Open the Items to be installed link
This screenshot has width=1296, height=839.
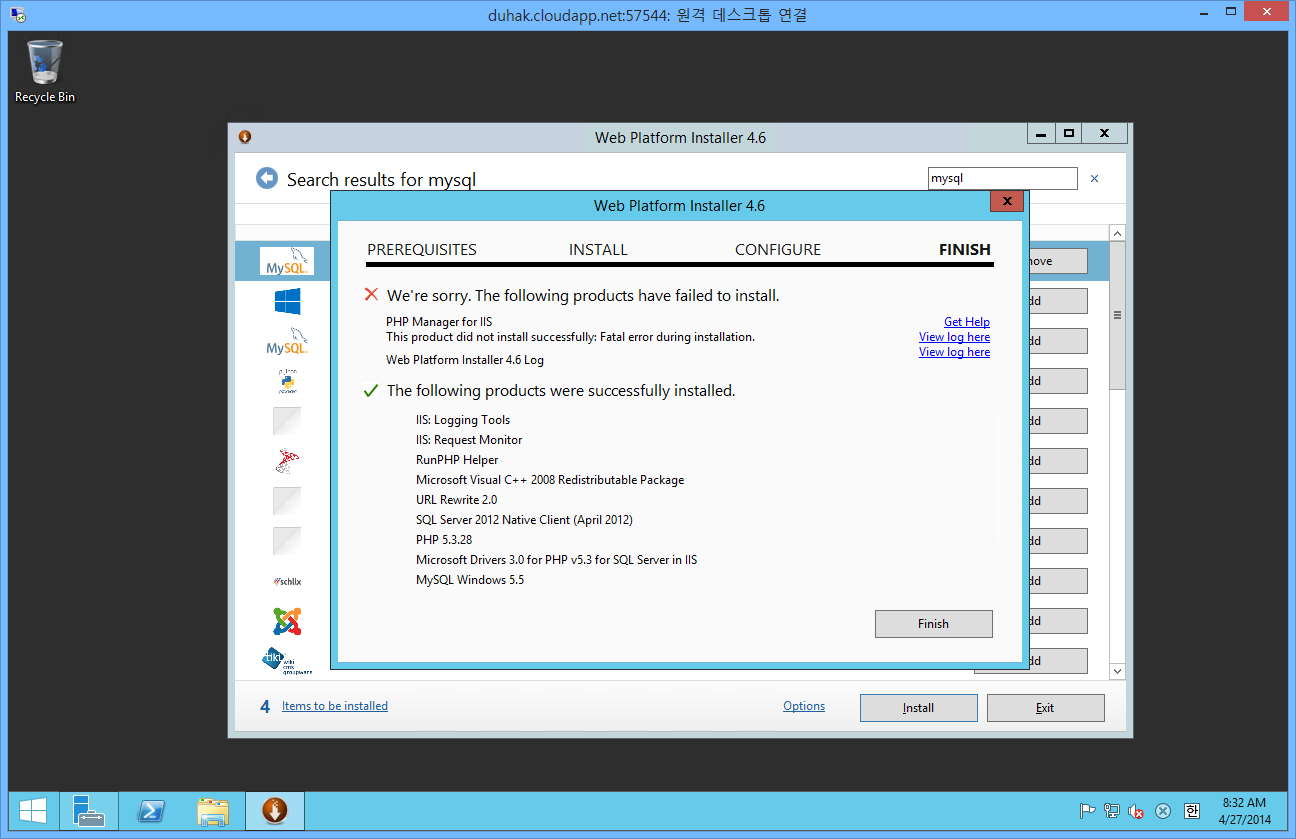pos(334,706)
